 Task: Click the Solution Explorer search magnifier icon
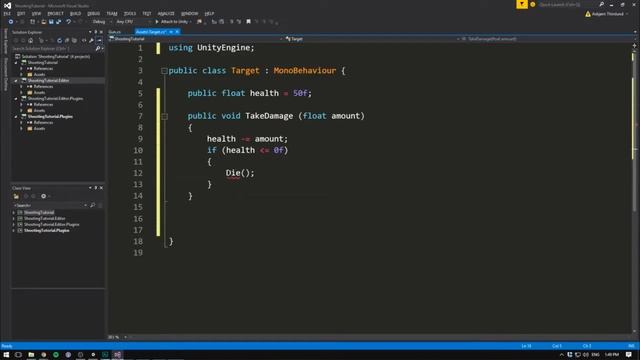click(x=98, y=49)
